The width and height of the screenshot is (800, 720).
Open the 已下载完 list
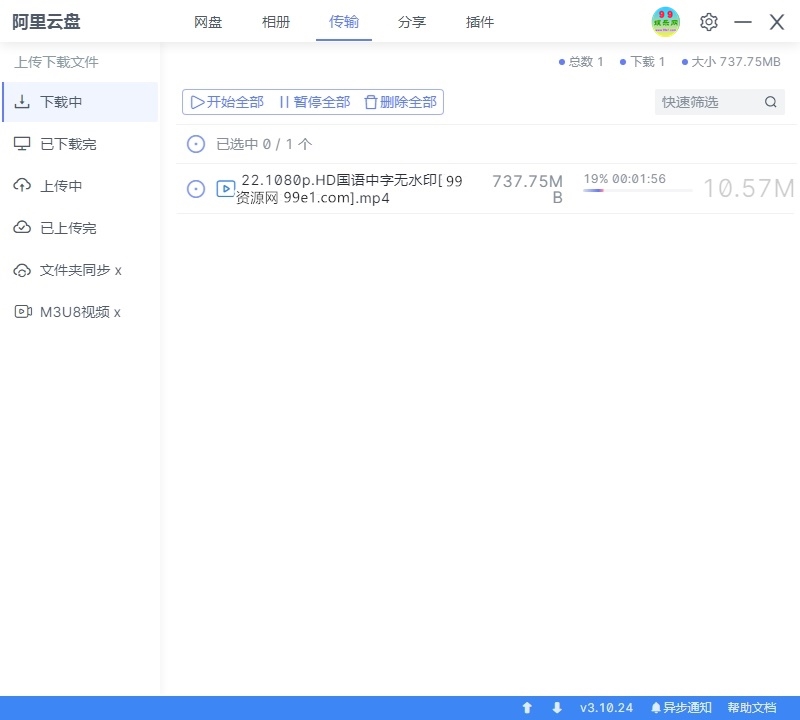[x=80, y=144]
